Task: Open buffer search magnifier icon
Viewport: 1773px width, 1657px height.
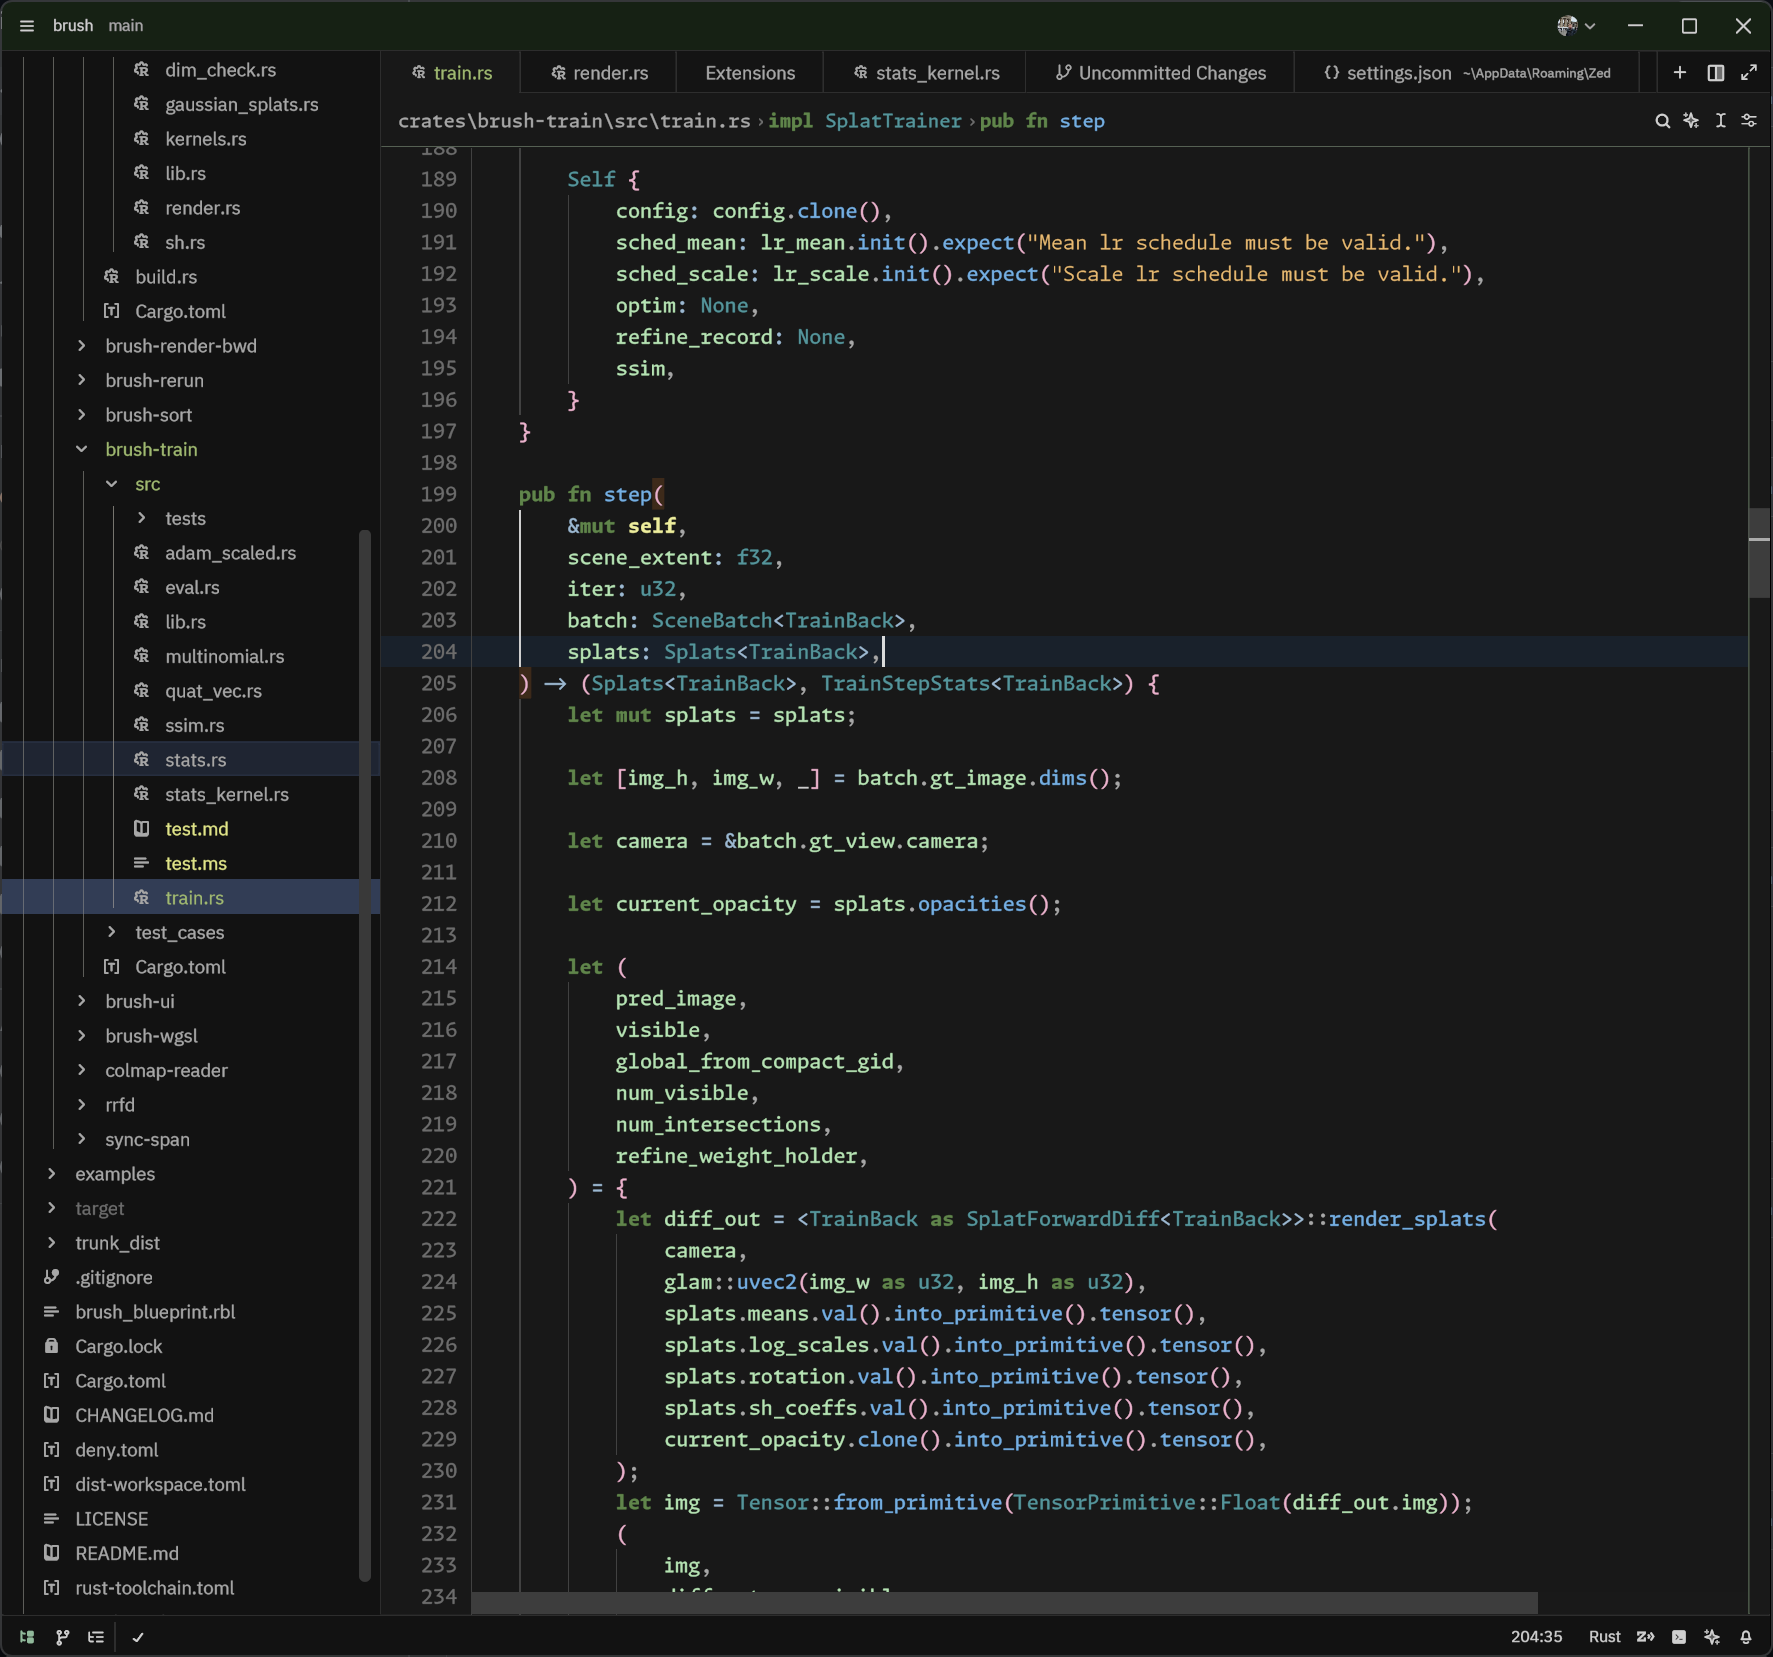Action: (x=1662, y=121)
